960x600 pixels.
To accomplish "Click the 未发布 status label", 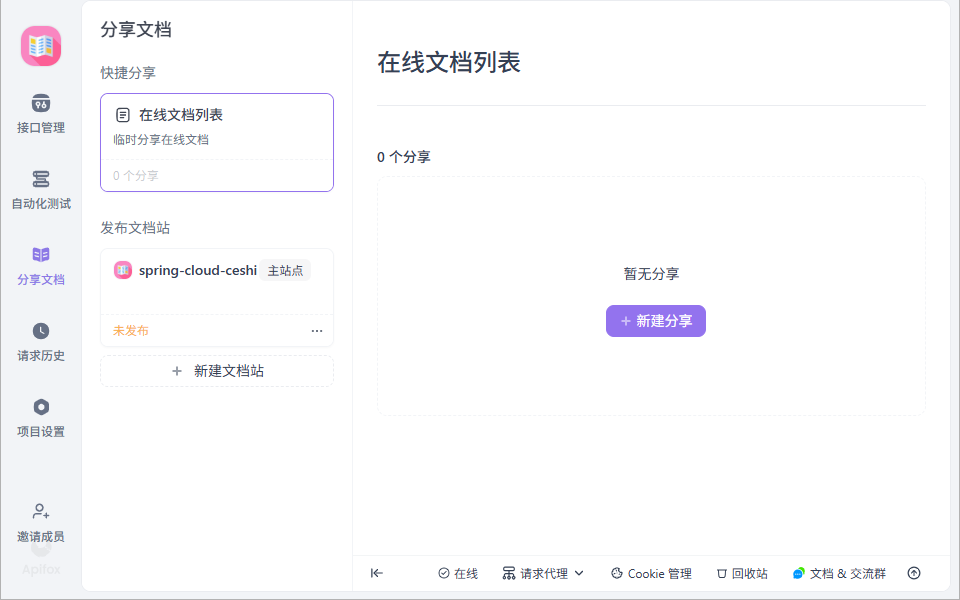I will tap(130, 331).
